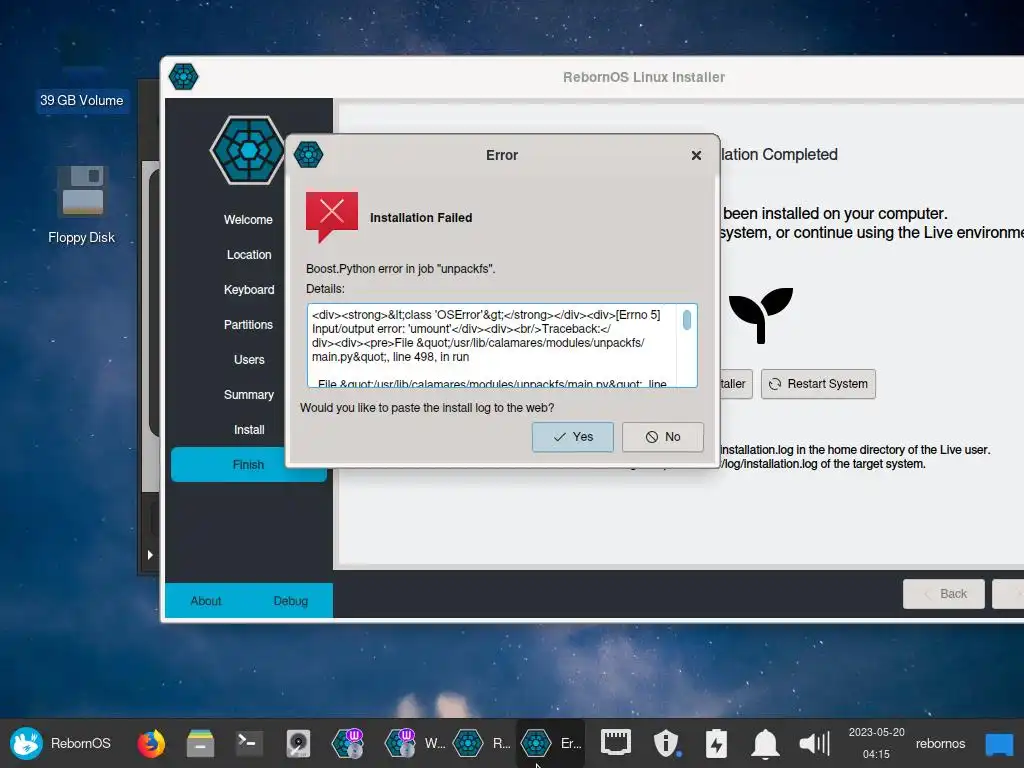
Task: Click the large RebornOS hexagon logo in sidebar
Action: click(248, 150)
